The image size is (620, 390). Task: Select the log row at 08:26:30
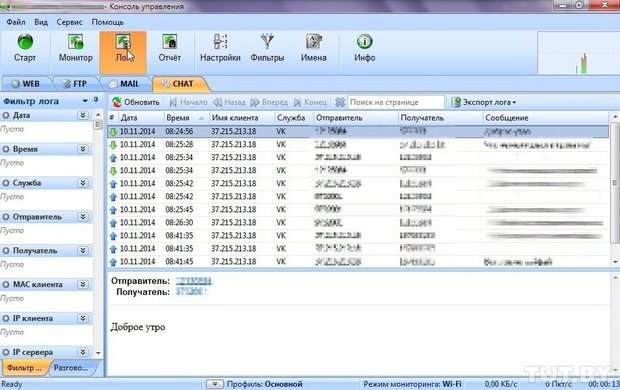358,222
